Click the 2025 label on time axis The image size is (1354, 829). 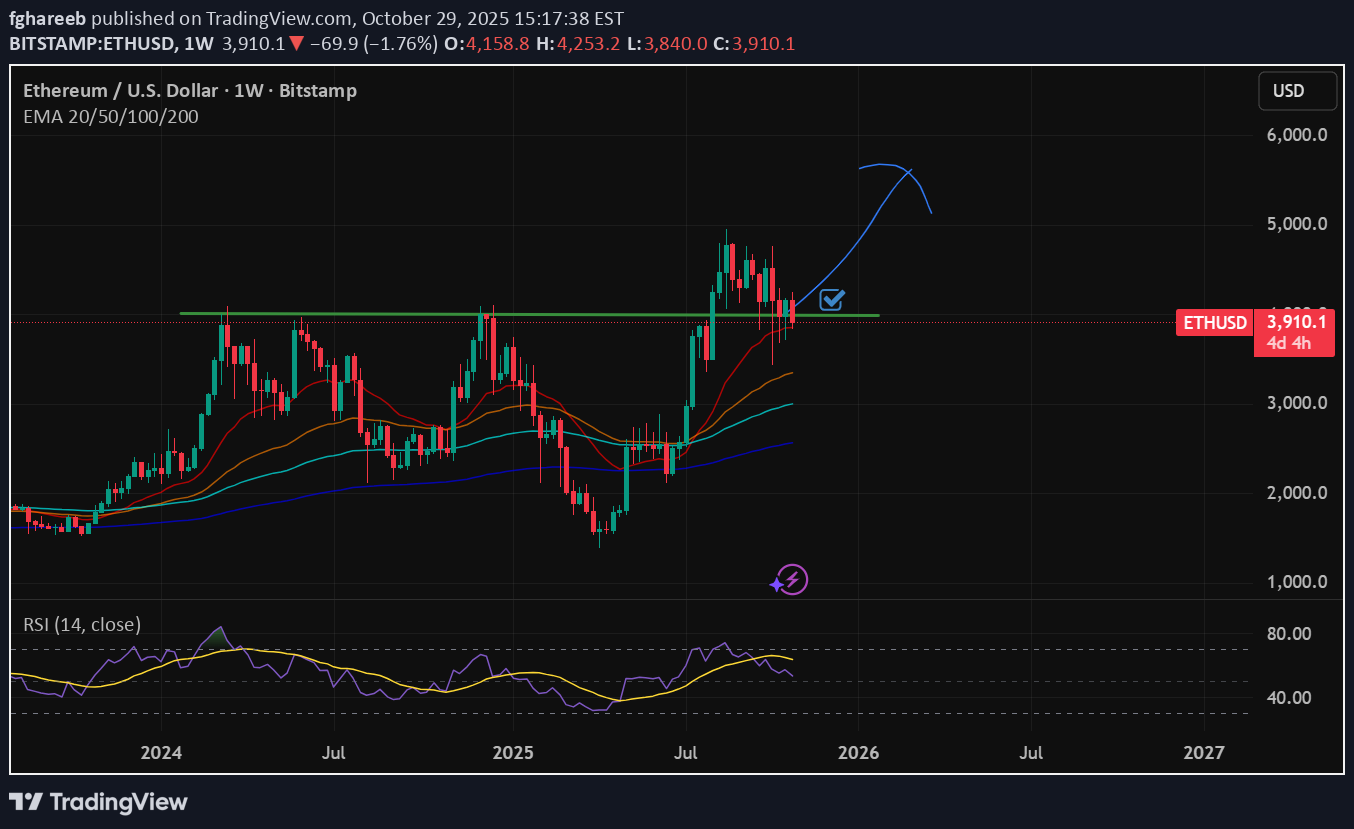[511, 751]
